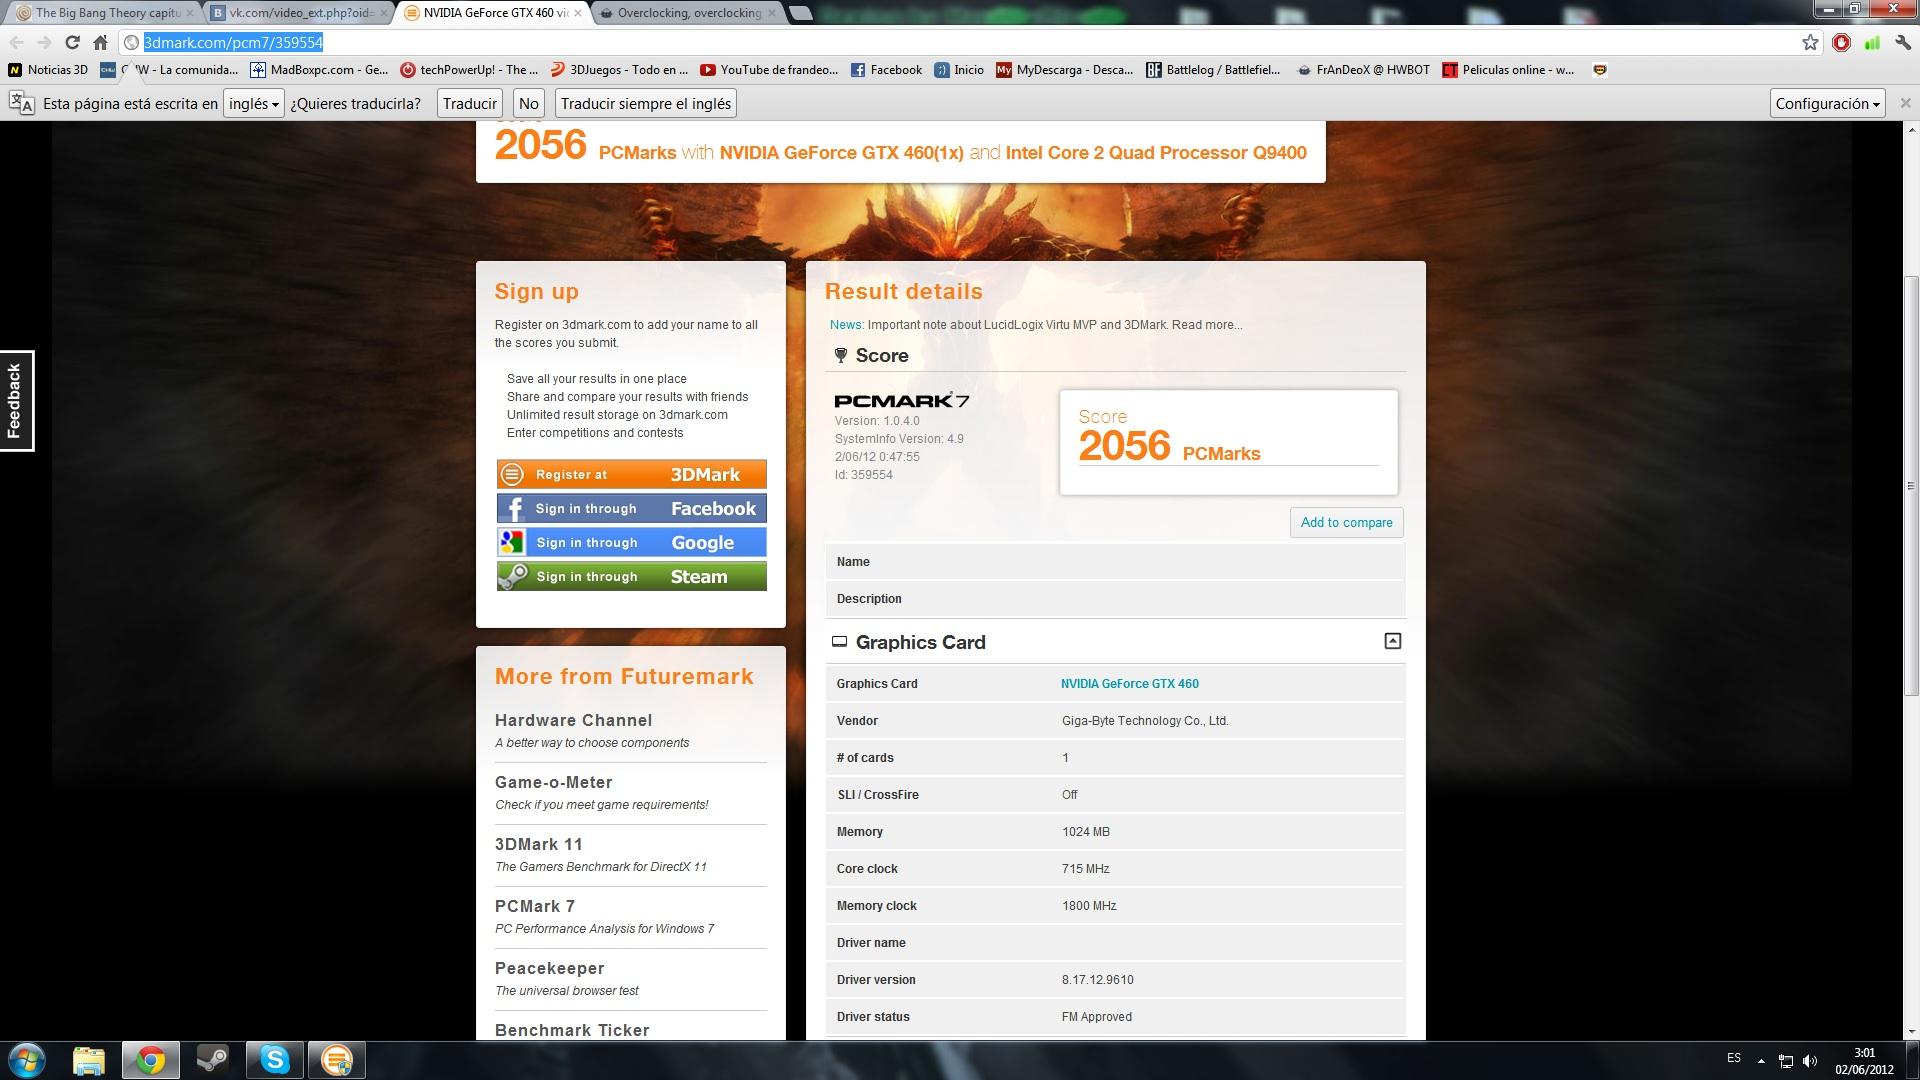Open Steam from the taskbar

pyautogui.click(x=212, y=1060)
